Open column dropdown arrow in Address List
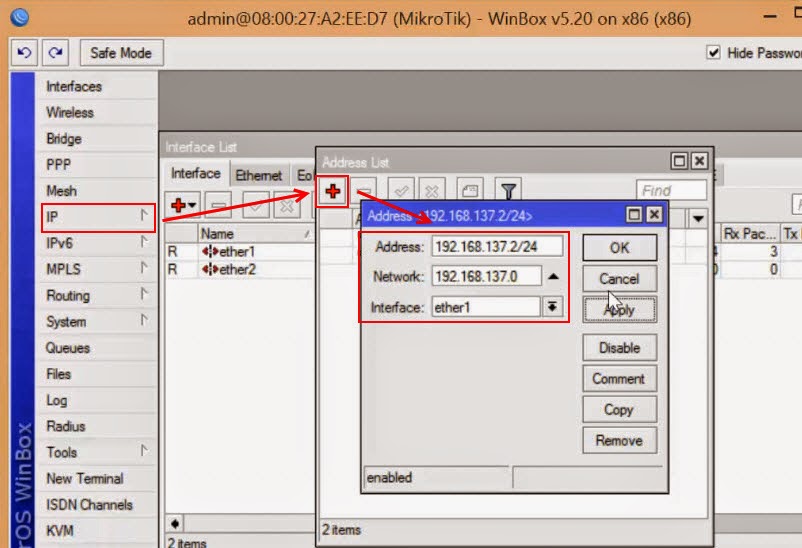Image resolution: width=802 pixels, height=548 pixels. [x=698, y=219]
